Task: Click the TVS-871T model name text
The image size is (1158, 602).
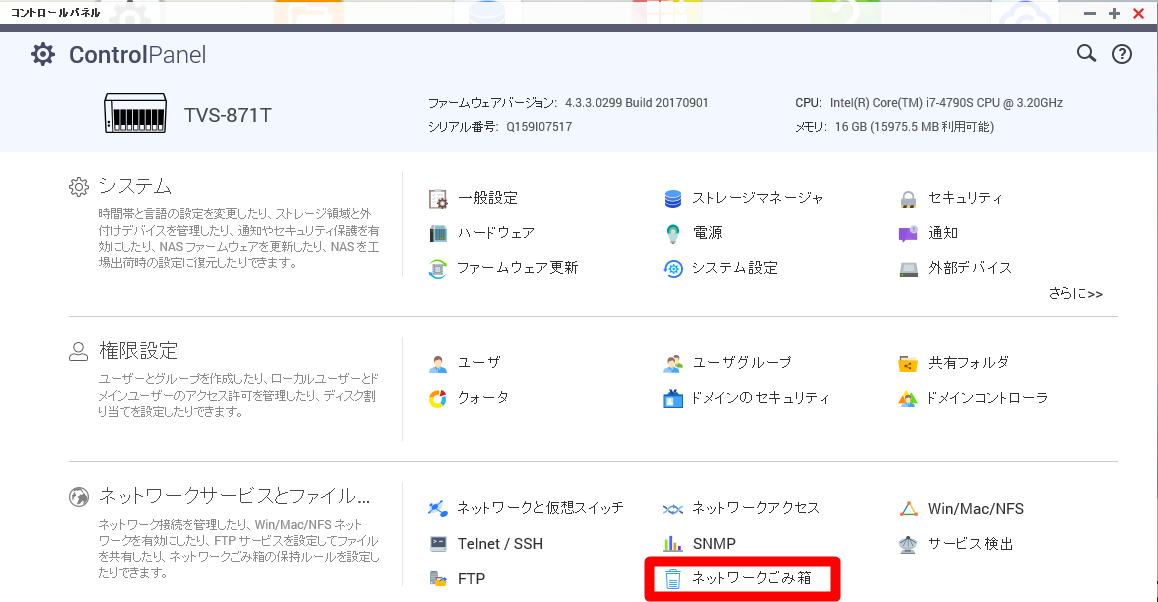Action: tap(227, 115)
